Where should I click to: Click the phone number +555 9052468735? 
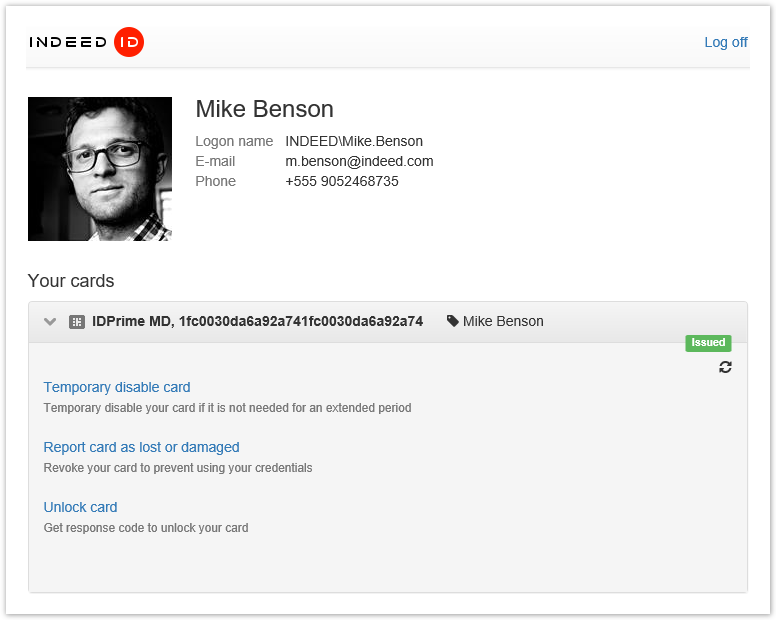[x=342, y=181]
